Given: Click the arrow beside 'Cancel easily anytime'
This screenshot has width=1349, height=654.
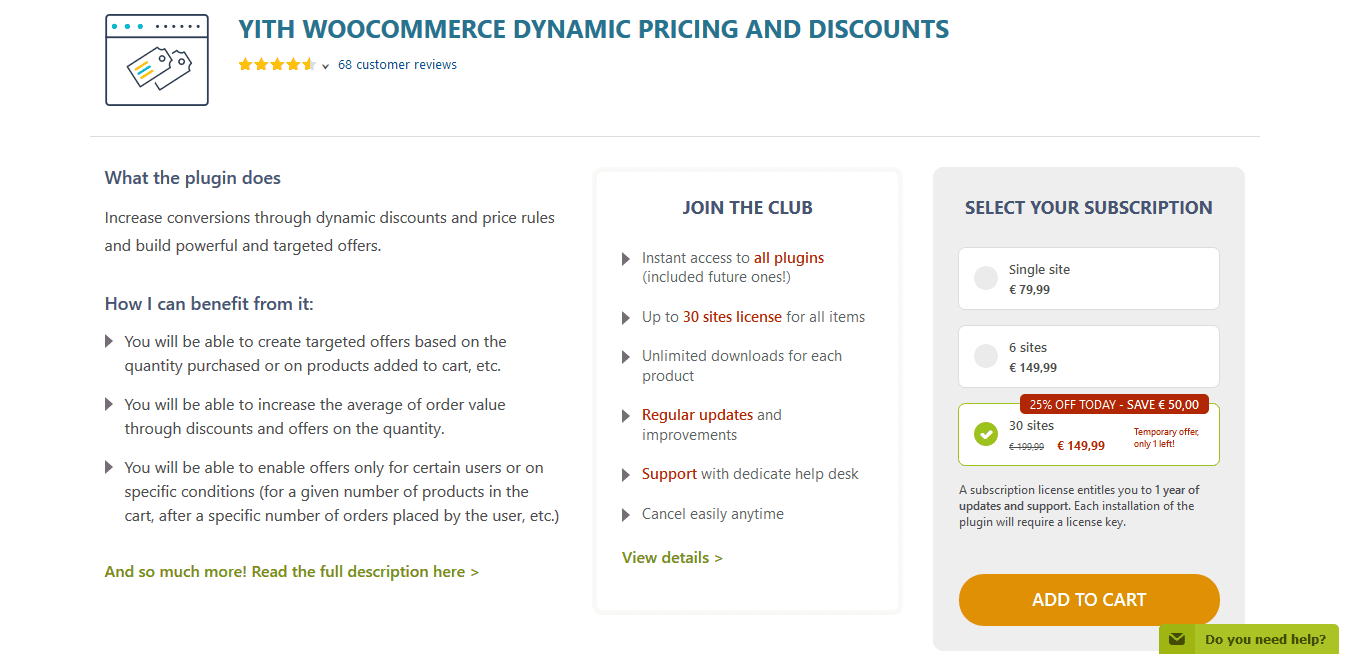Looking at the screenshot, I should click(627, 515).
